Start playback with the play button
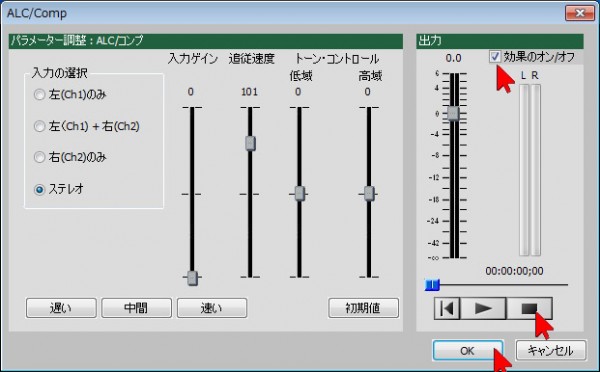The image size is (600, 372). click(483, 308)
